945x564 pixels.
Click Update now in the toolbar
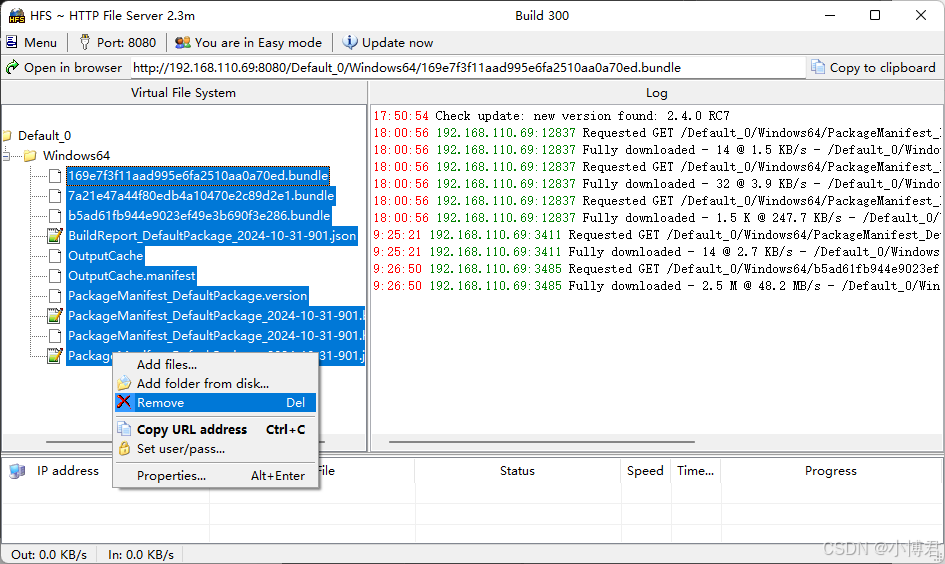[x=388, y=42]
